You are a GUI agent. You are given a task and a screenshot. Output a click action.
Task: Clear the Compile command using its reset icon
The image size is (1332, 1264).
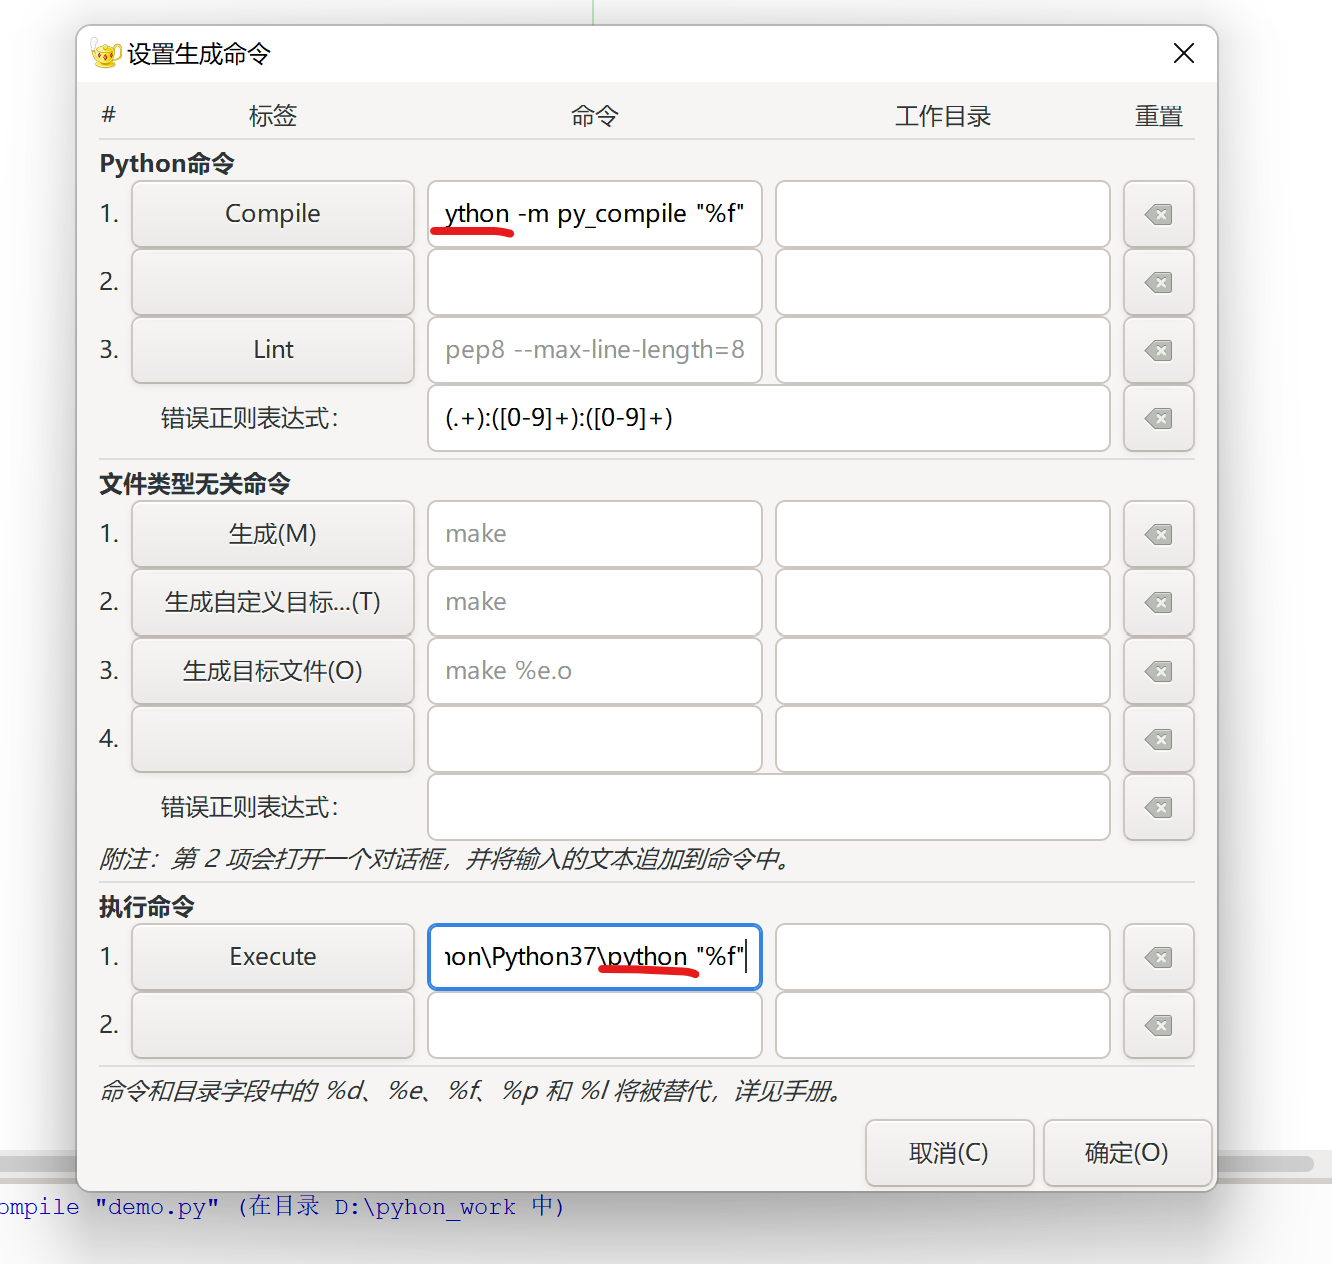point(1158,214)
